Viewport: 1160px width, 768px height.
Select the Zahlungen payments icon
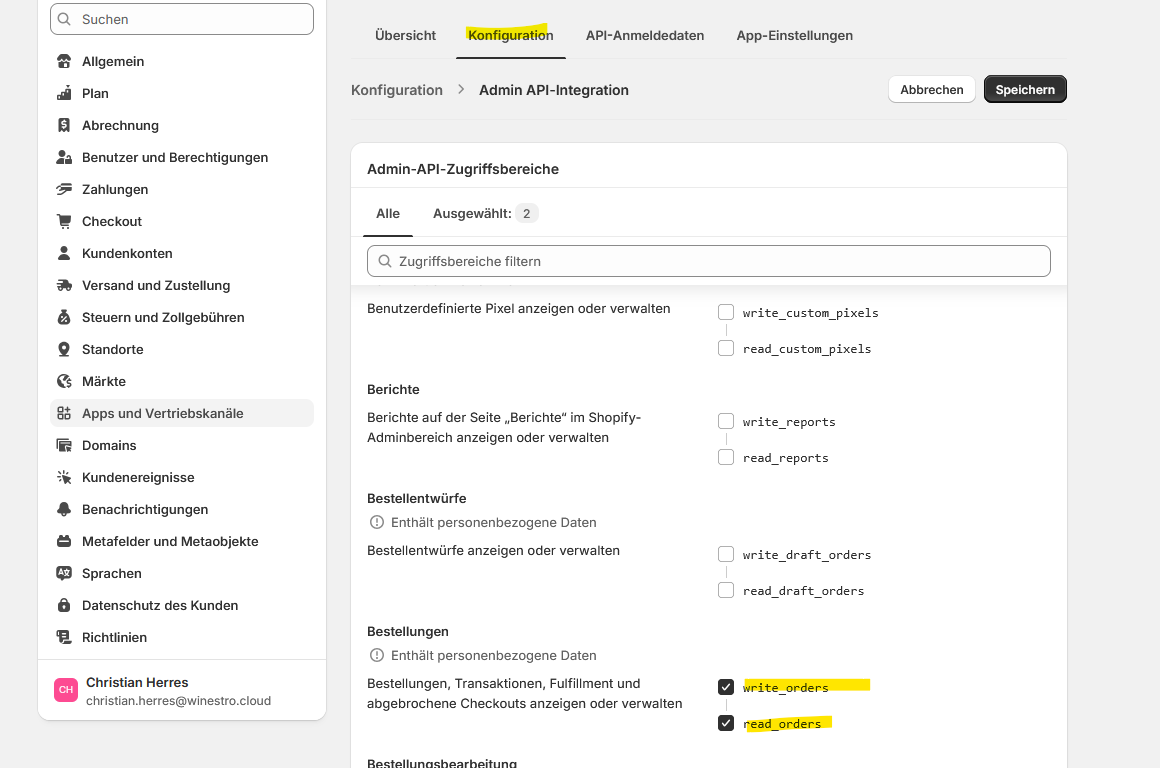[64, 189]
